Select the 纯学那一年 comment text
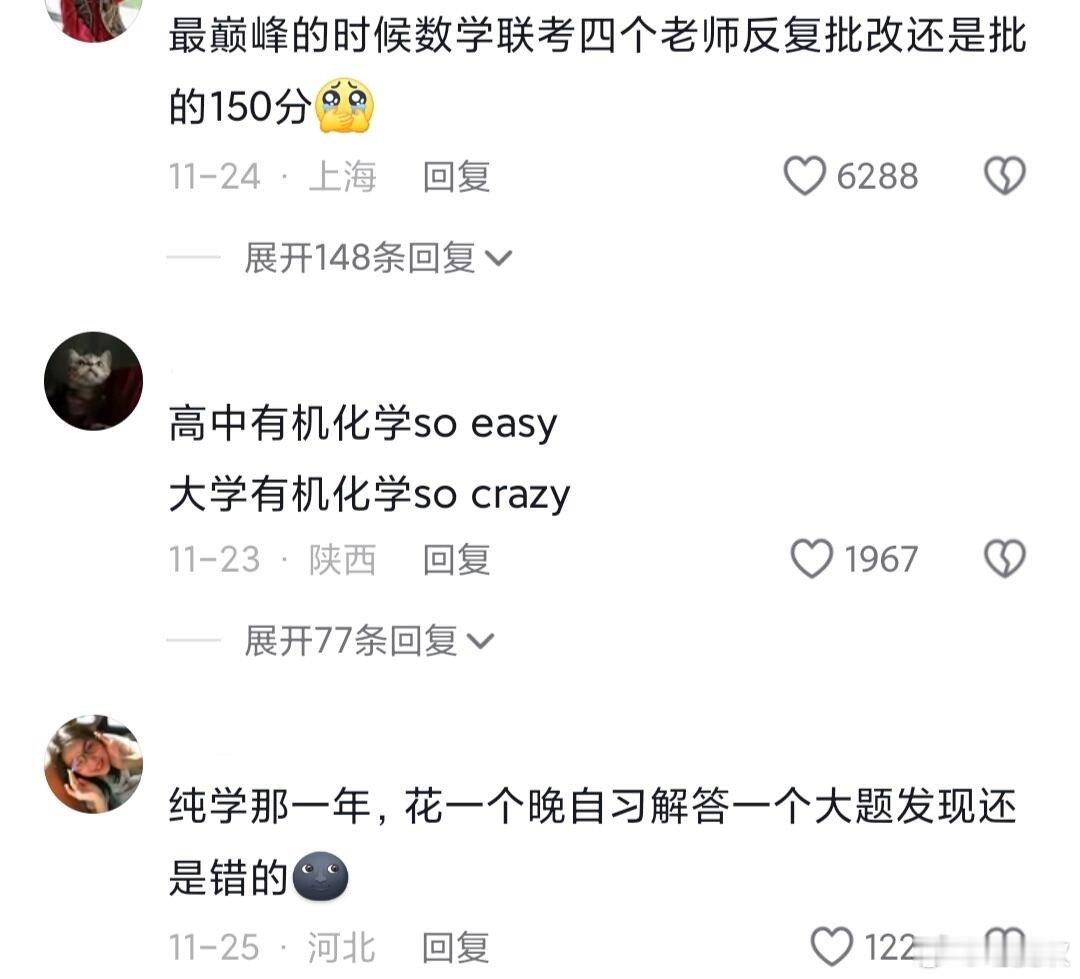Image resolution: width=1080 pixels, height=979 pixels. (x=592, y=841)
